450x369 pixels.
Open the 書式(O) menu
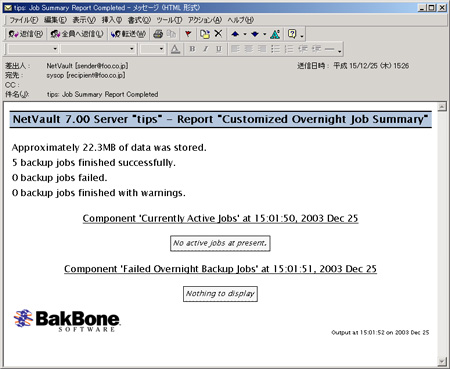[139, 20]
